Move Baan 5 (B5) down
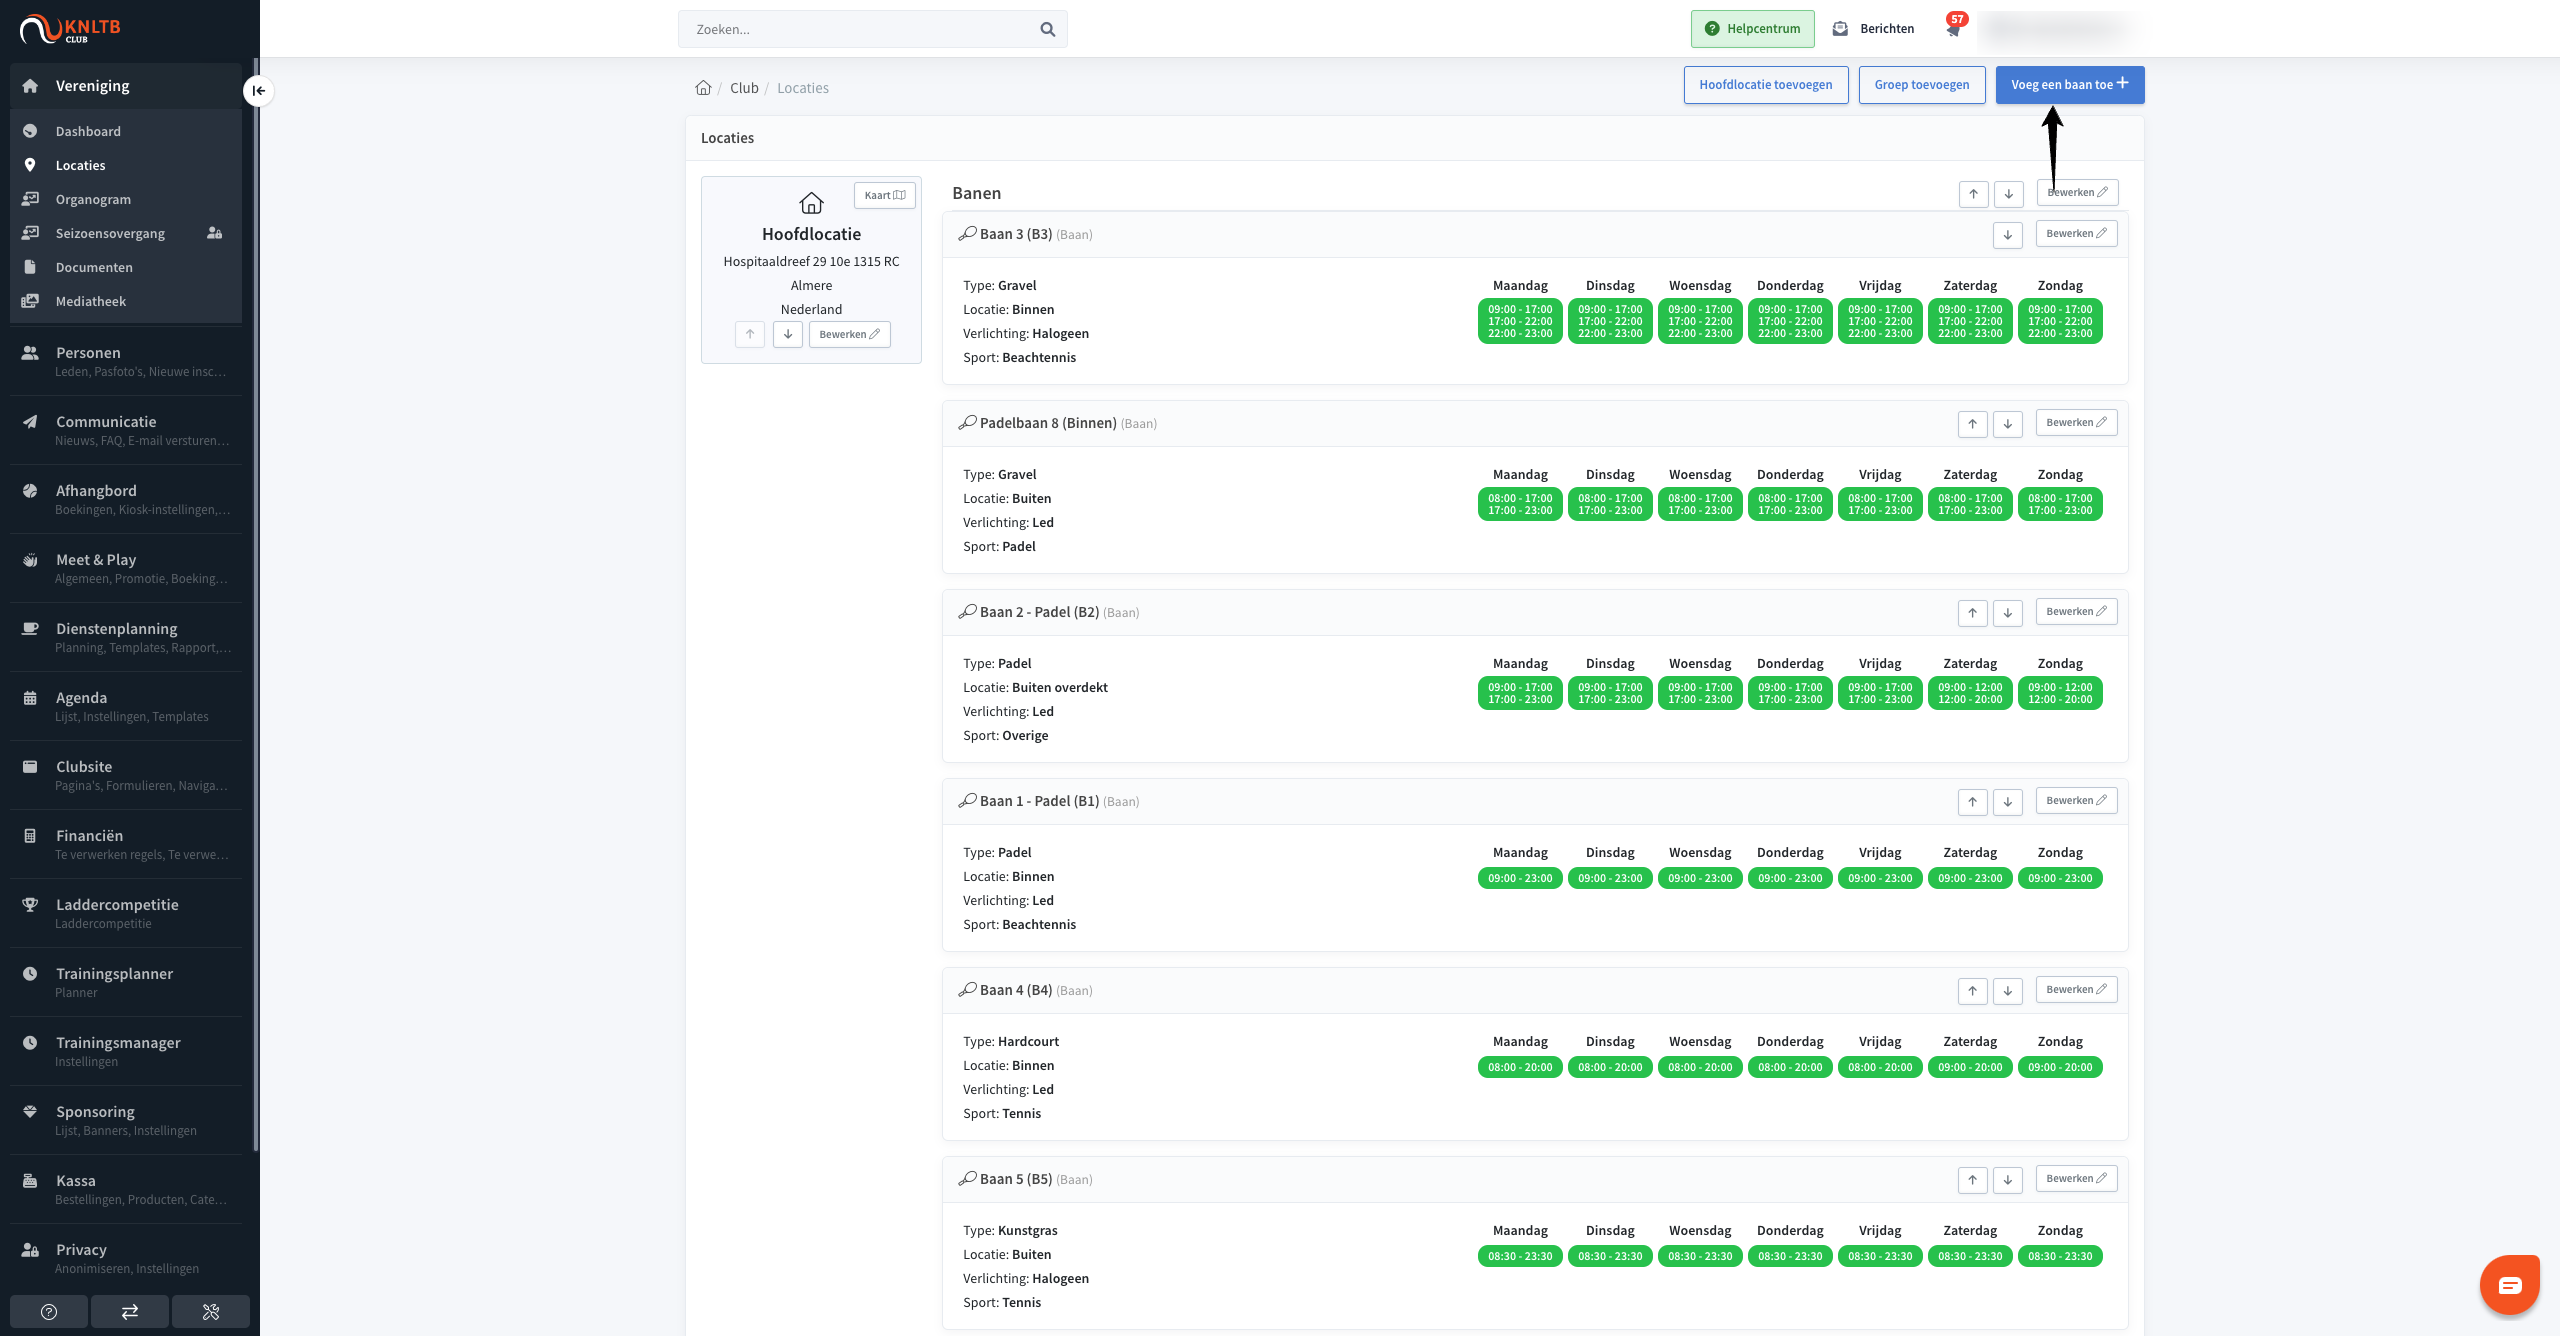The image size is (2560, 1336). [x=2007, y=1180]
